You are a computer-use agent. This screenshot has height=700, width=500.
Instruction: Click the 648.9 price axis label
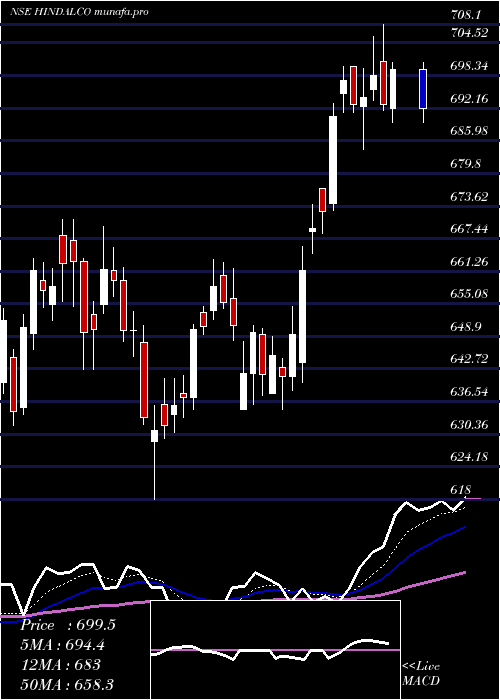coord(466,327)
